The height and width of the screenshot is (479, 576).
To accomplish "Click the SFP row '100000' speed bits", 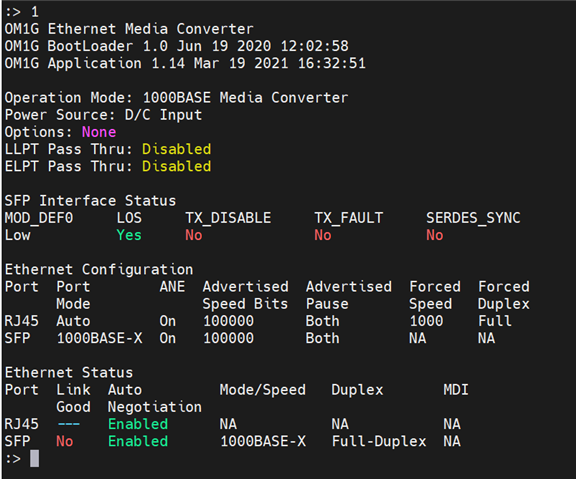I will coord(228,338).
